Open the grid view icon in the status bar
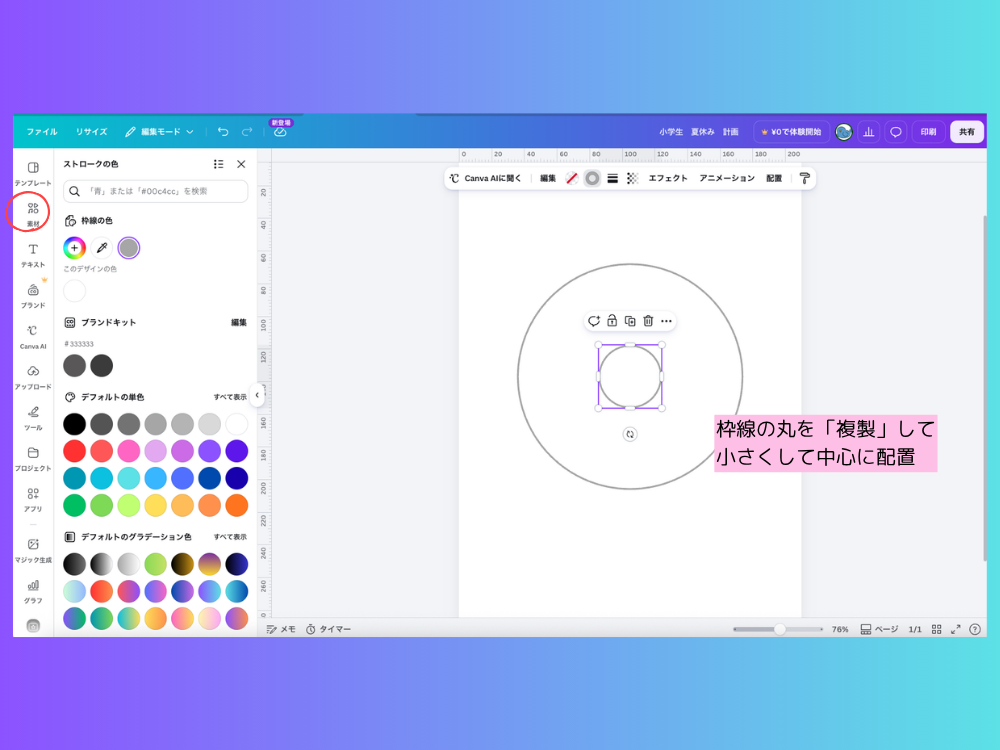This screenshot has height=750, width=1000. click(936, 629)
